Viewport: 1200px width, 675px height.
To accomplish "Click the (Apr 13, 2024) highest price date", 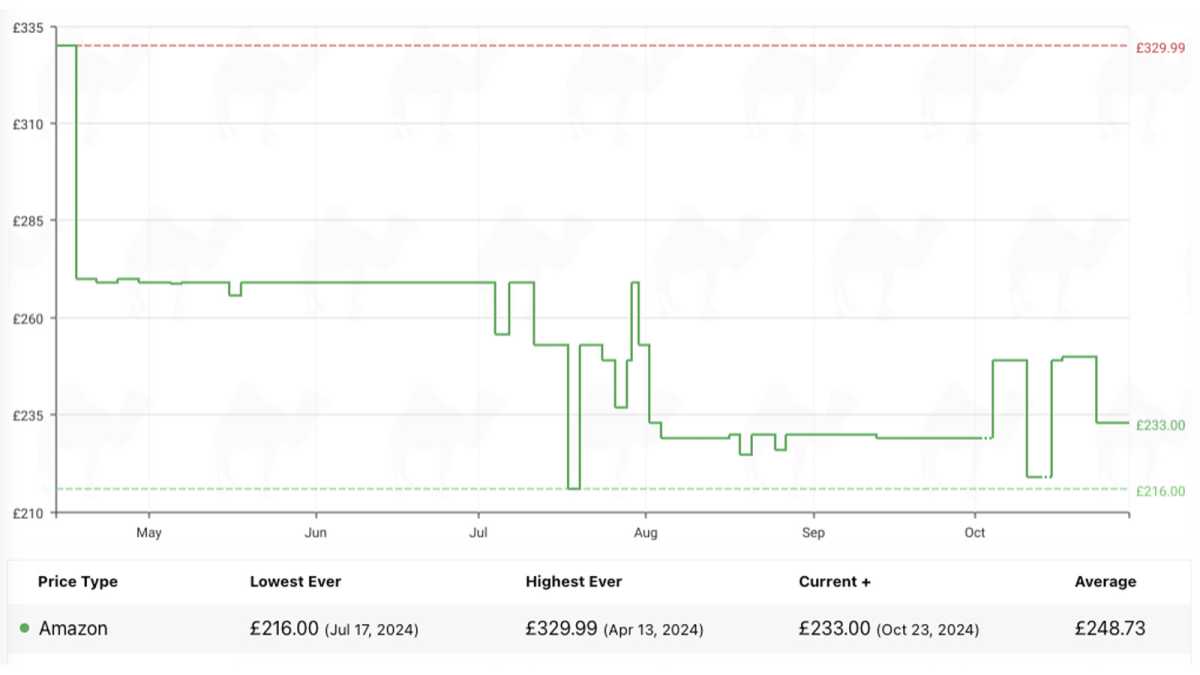I will pyautogui.click(x=653, y=630).
